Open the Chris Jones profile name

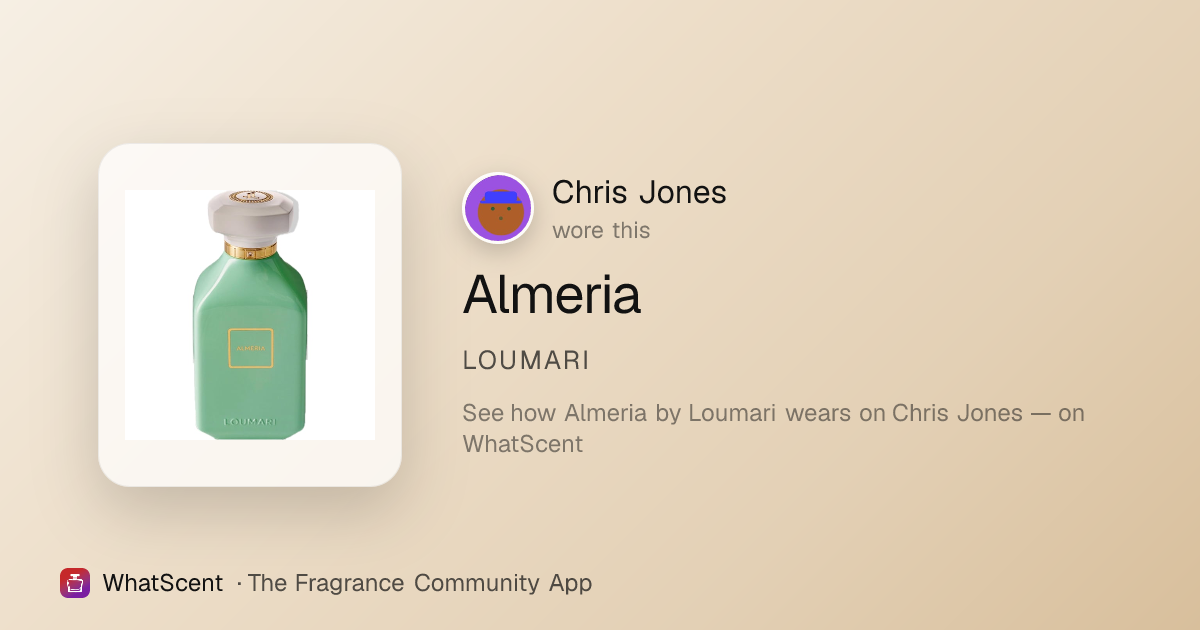click(x=639, y=192)
